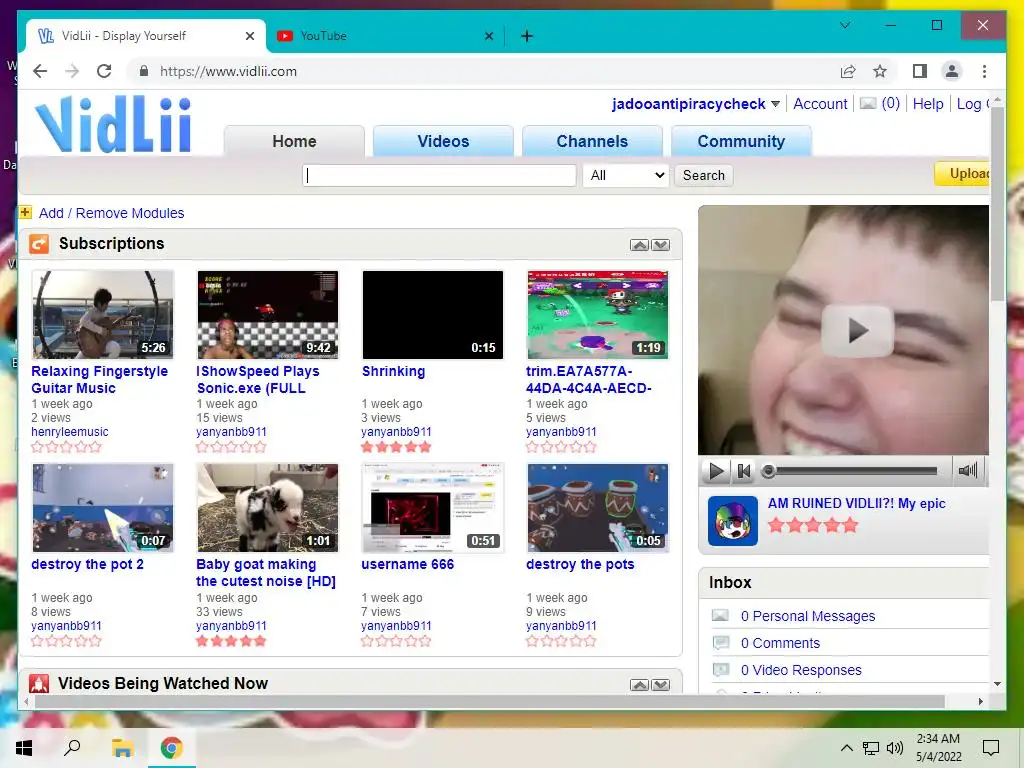This screenshot has height=768, width=1024.
Task: Bookmark this page with the star icon
Action: coord(880,71)
